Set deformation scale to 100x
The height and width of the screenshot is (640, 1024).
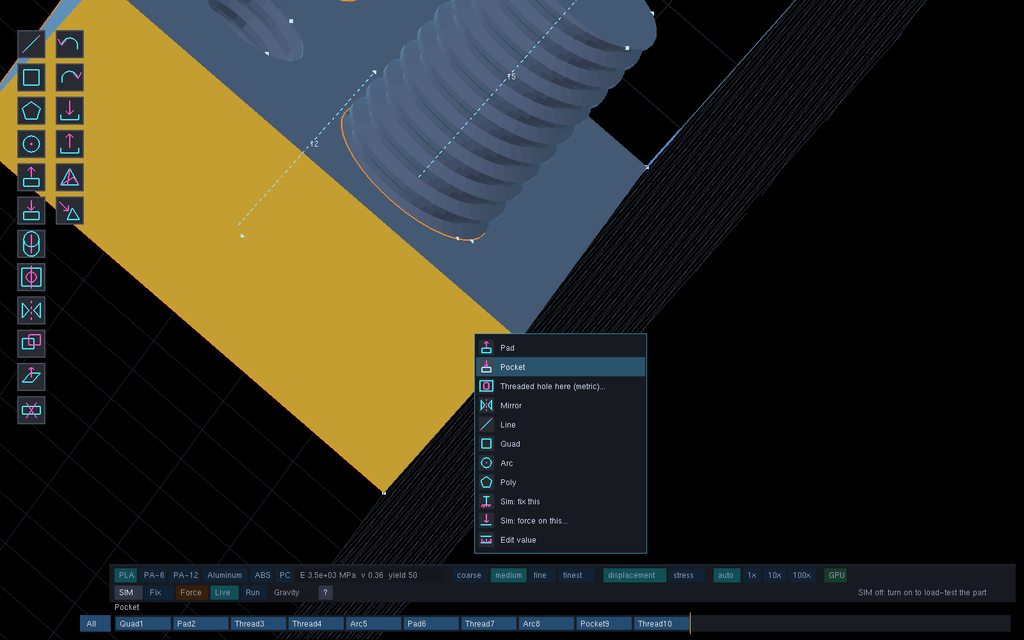pos(801,575)
